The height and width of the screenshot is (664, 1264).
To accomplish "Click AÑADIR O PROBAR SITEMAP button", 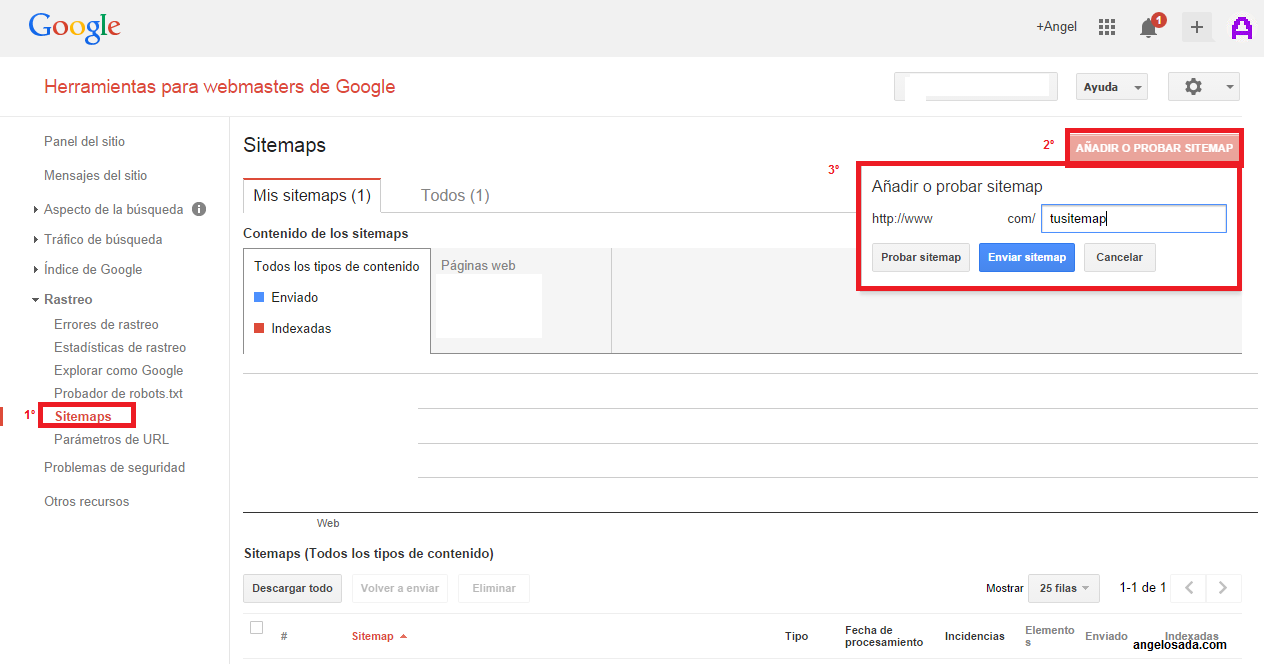I will pyautogui.click(x=1154, y=147).
